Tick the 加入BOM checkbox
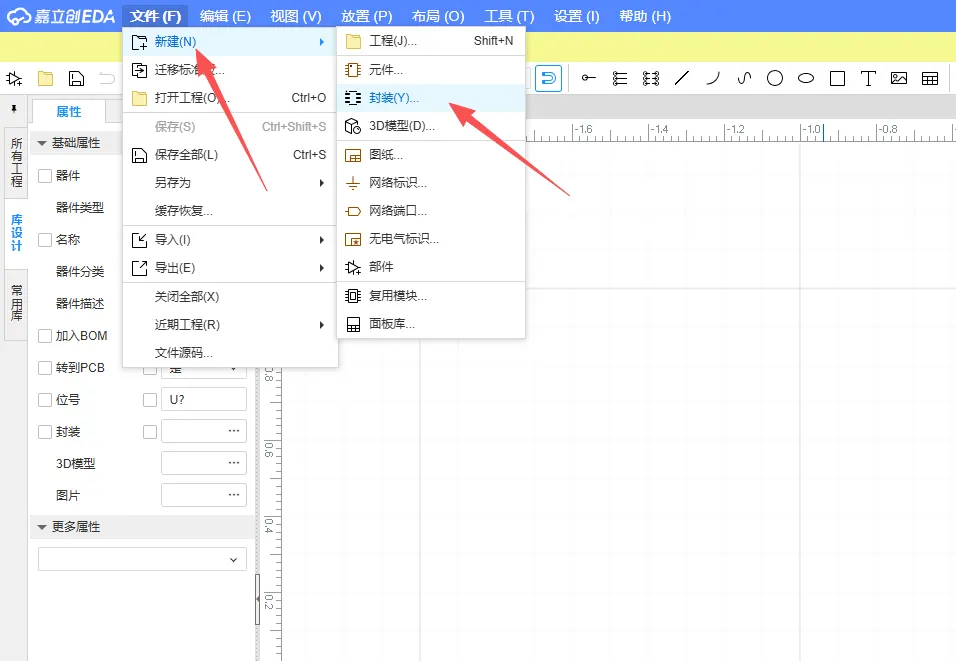 (x=45, y=336)
